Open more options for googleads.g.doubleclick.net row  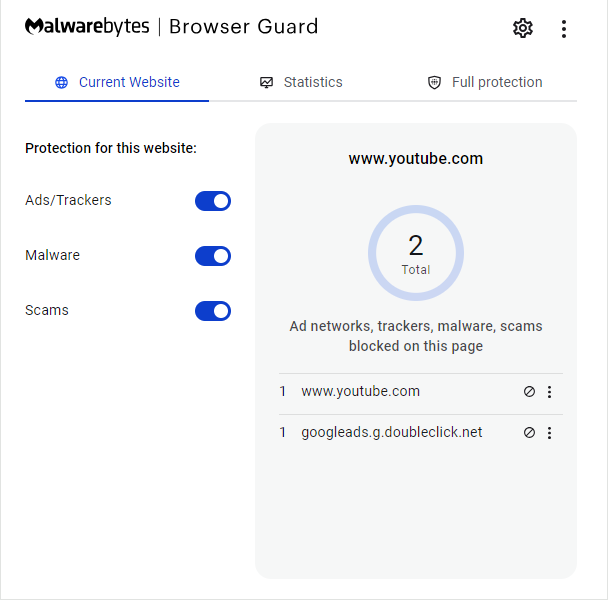549,432
